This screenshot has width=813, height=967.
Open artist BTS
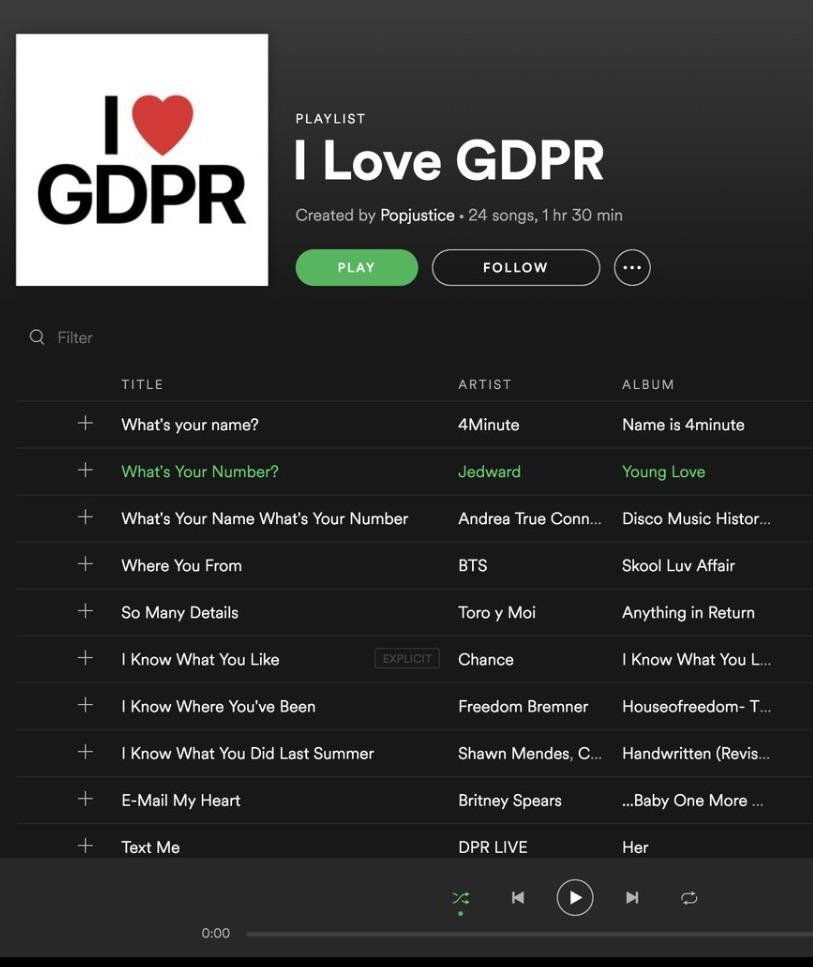point(473,566)
